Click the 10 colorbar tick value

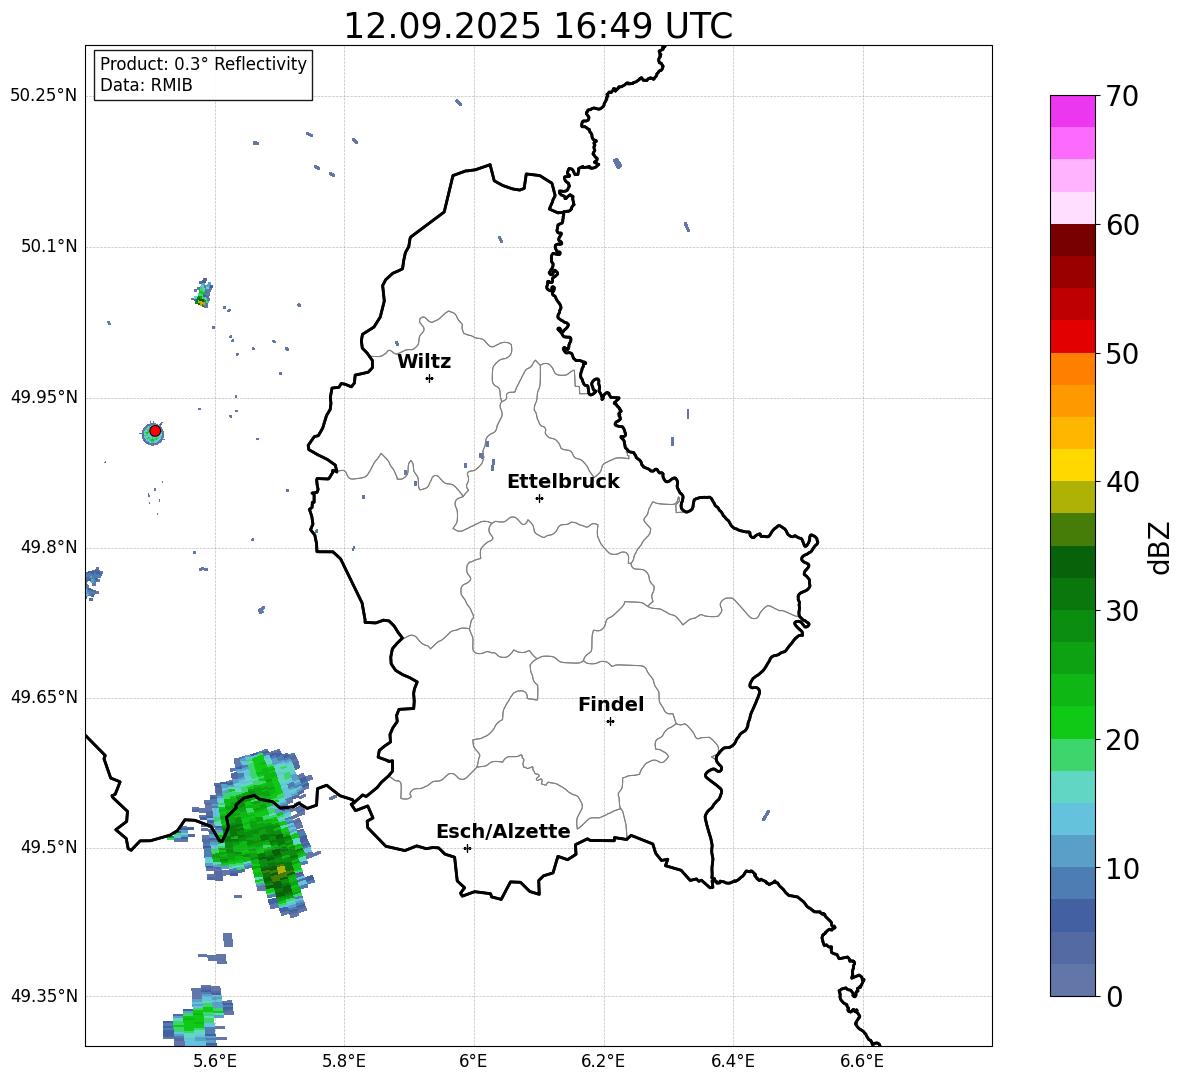click(1122, 868)
